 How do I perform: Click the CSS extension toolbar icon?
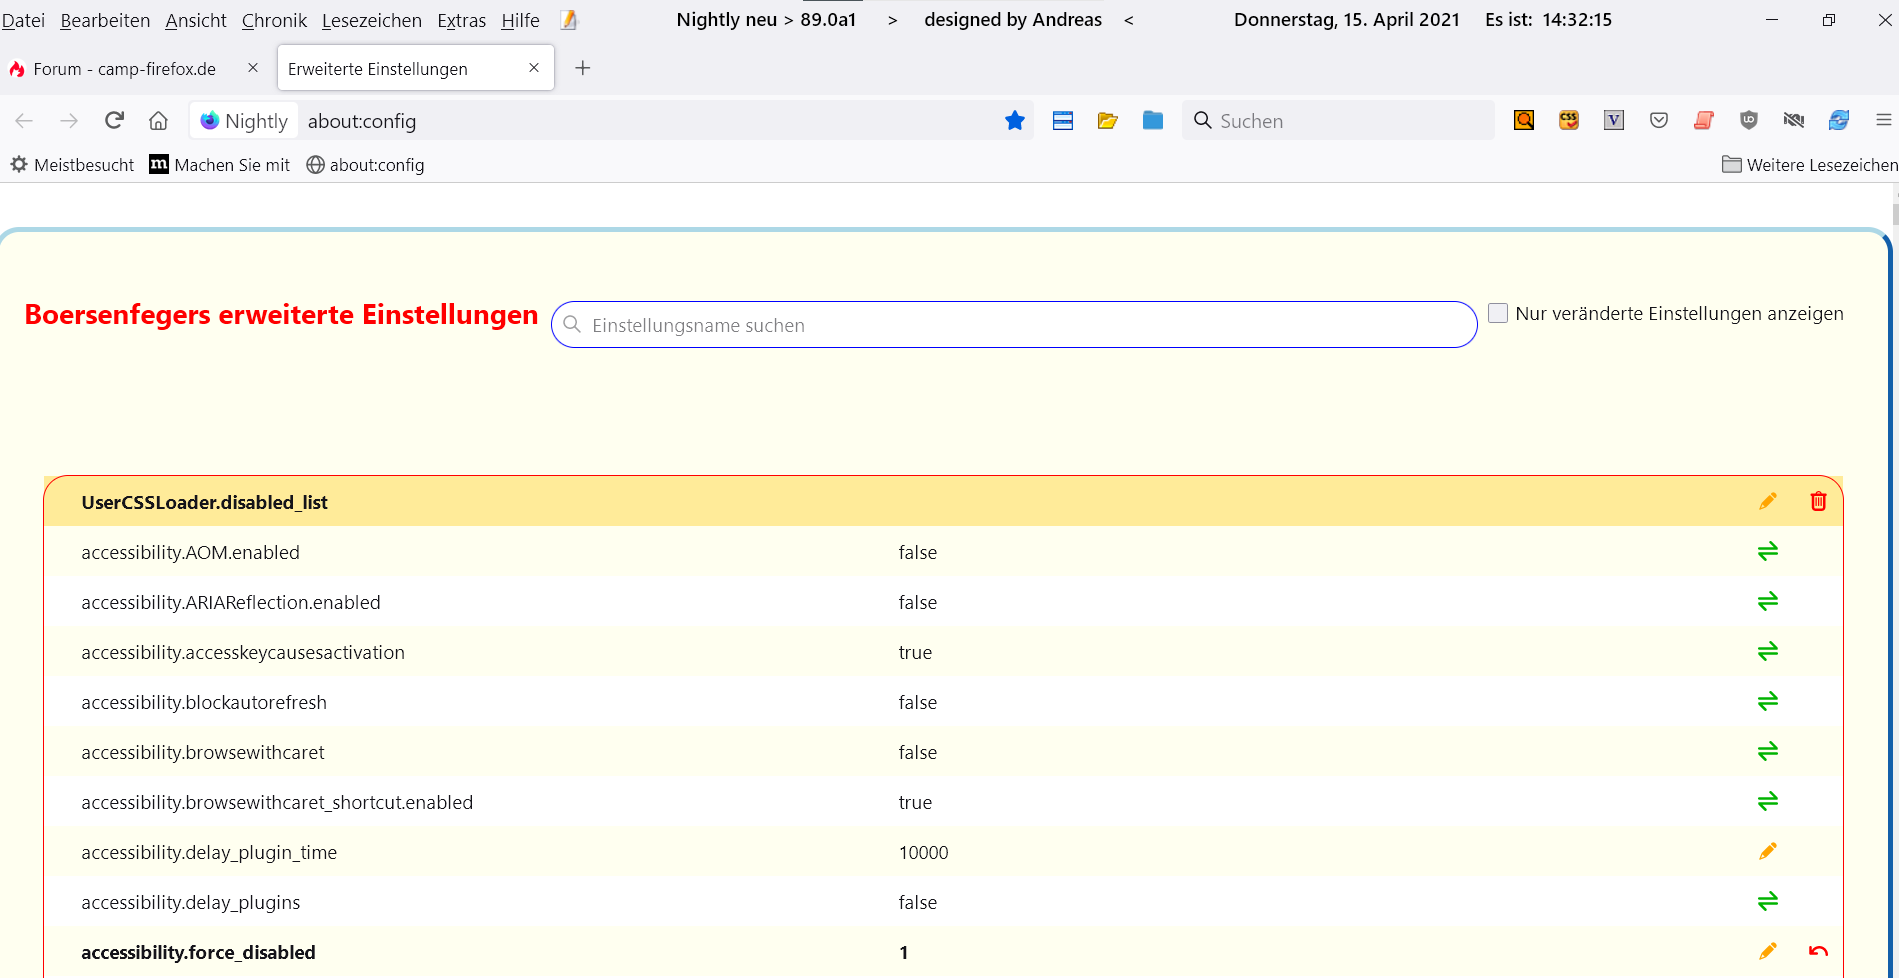(1568, 121)
